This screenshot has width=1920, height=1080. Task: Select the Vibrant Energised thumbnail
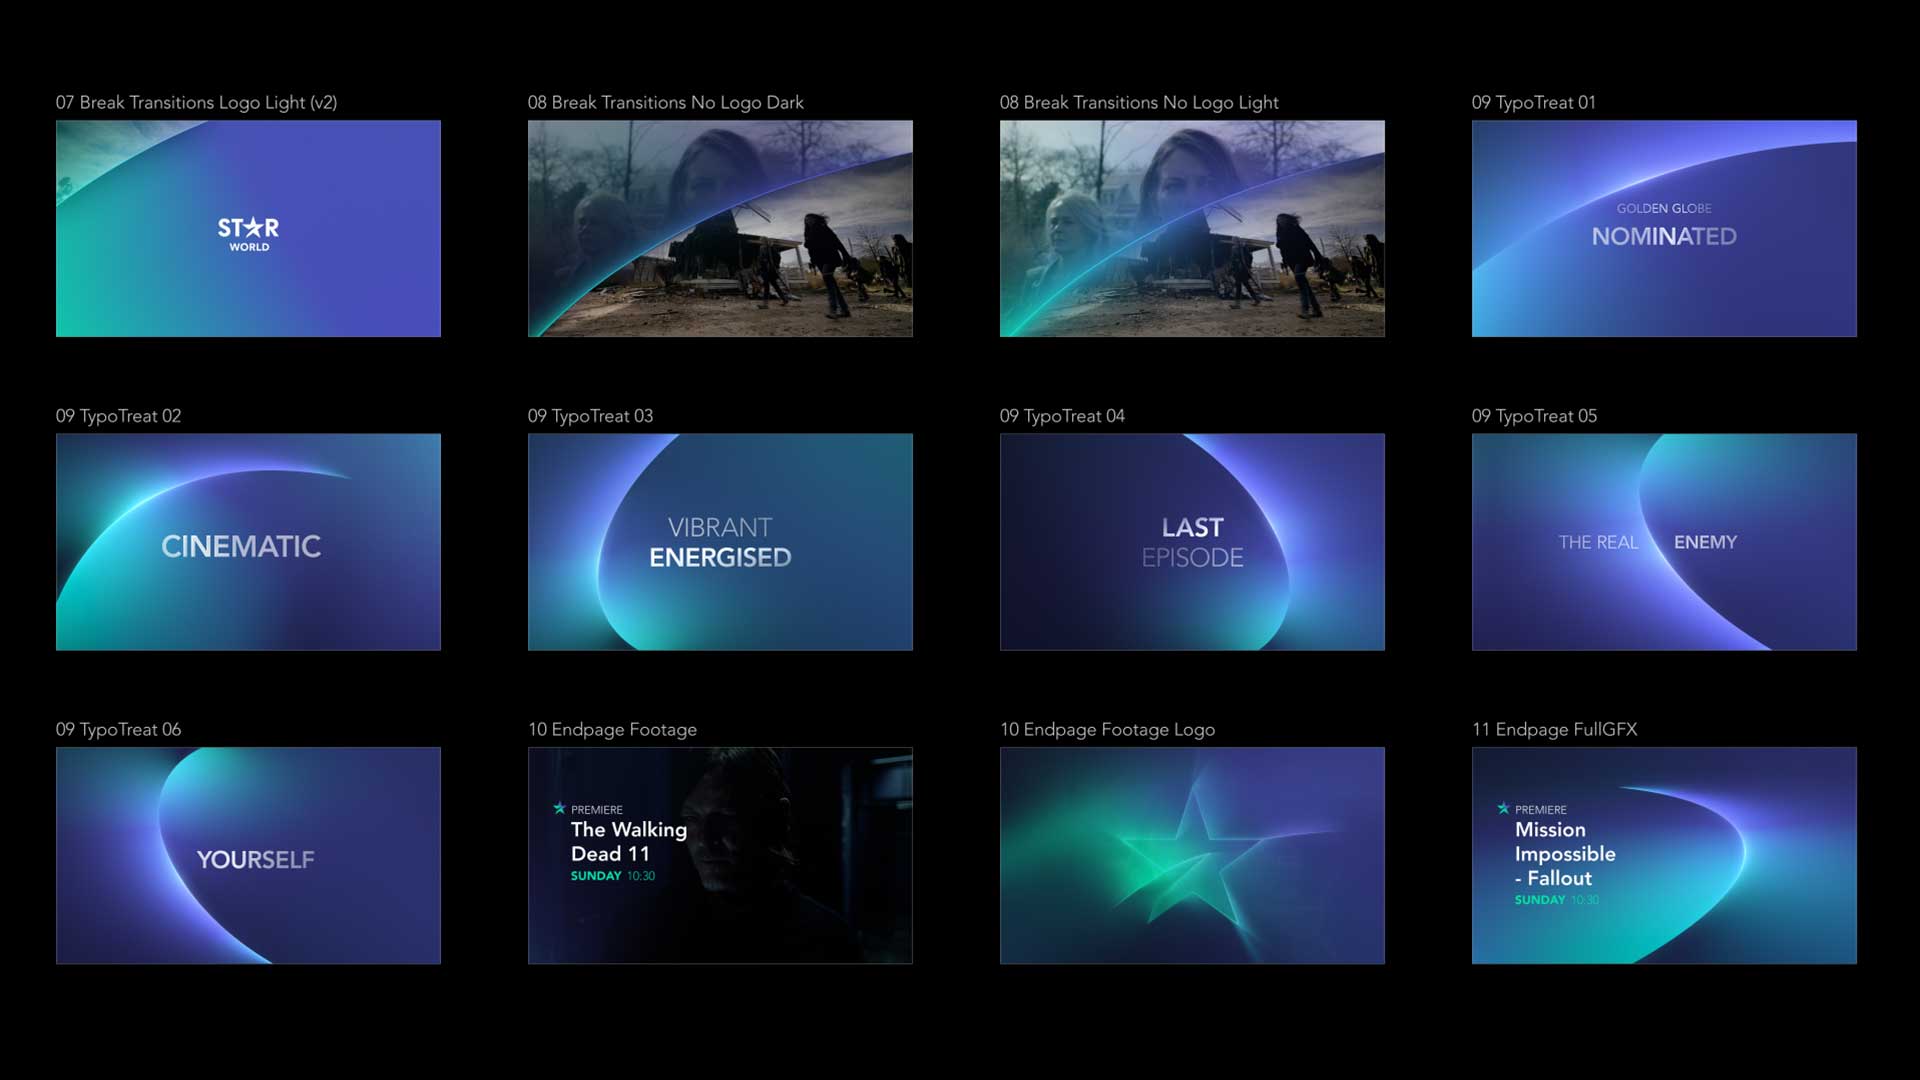pos(720,542)
